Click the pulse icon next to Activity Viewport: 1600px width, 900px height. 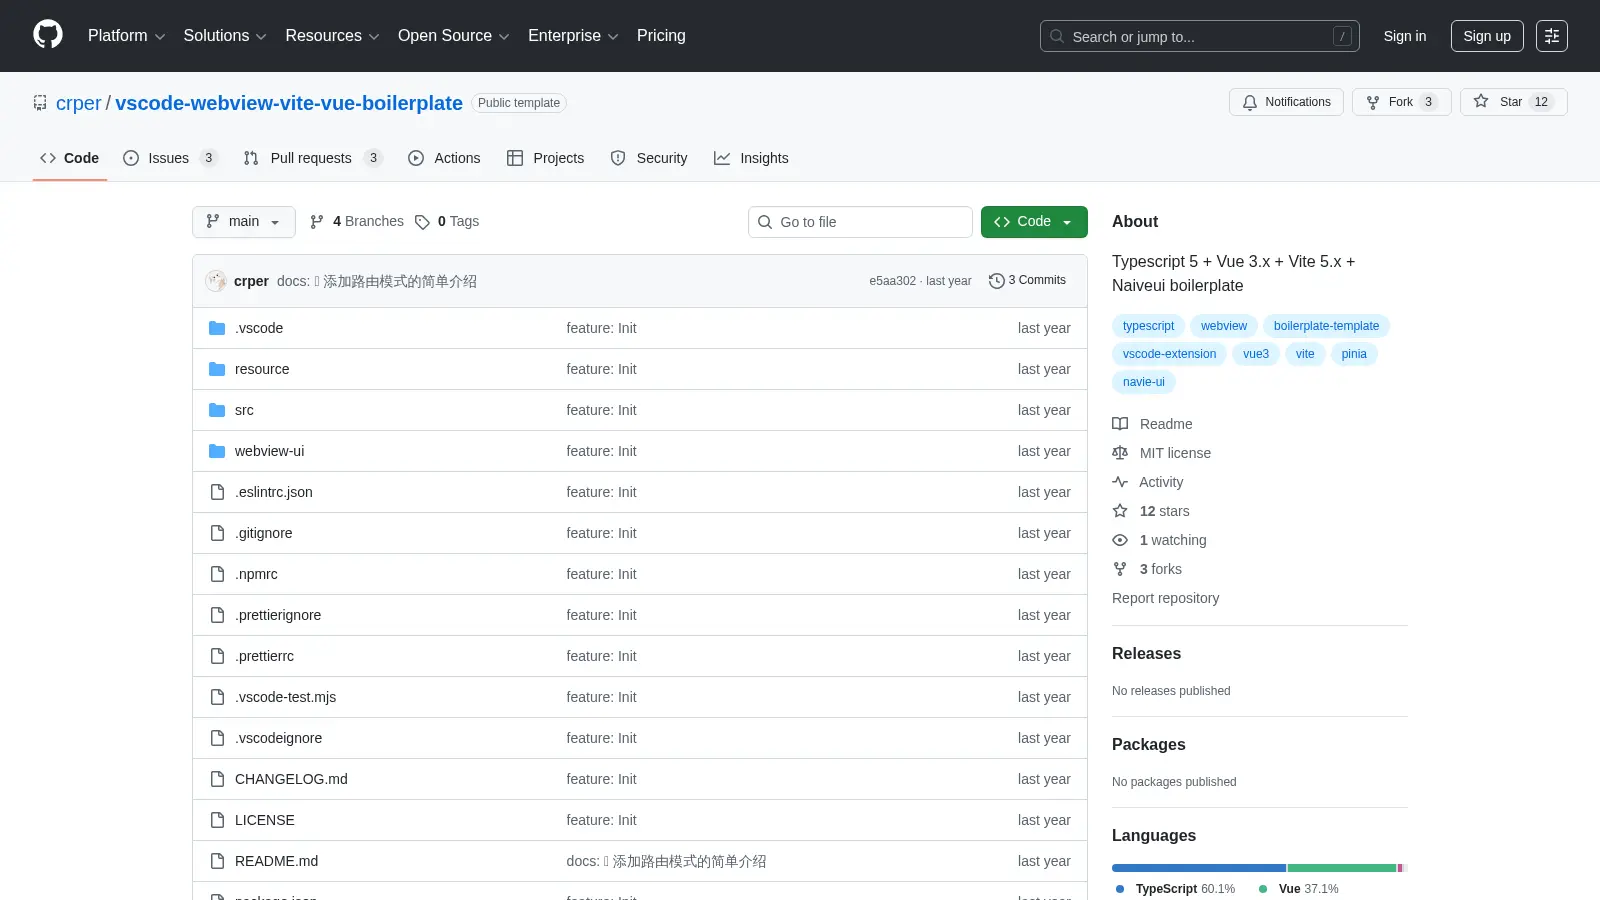click(x=1120, y=482)
